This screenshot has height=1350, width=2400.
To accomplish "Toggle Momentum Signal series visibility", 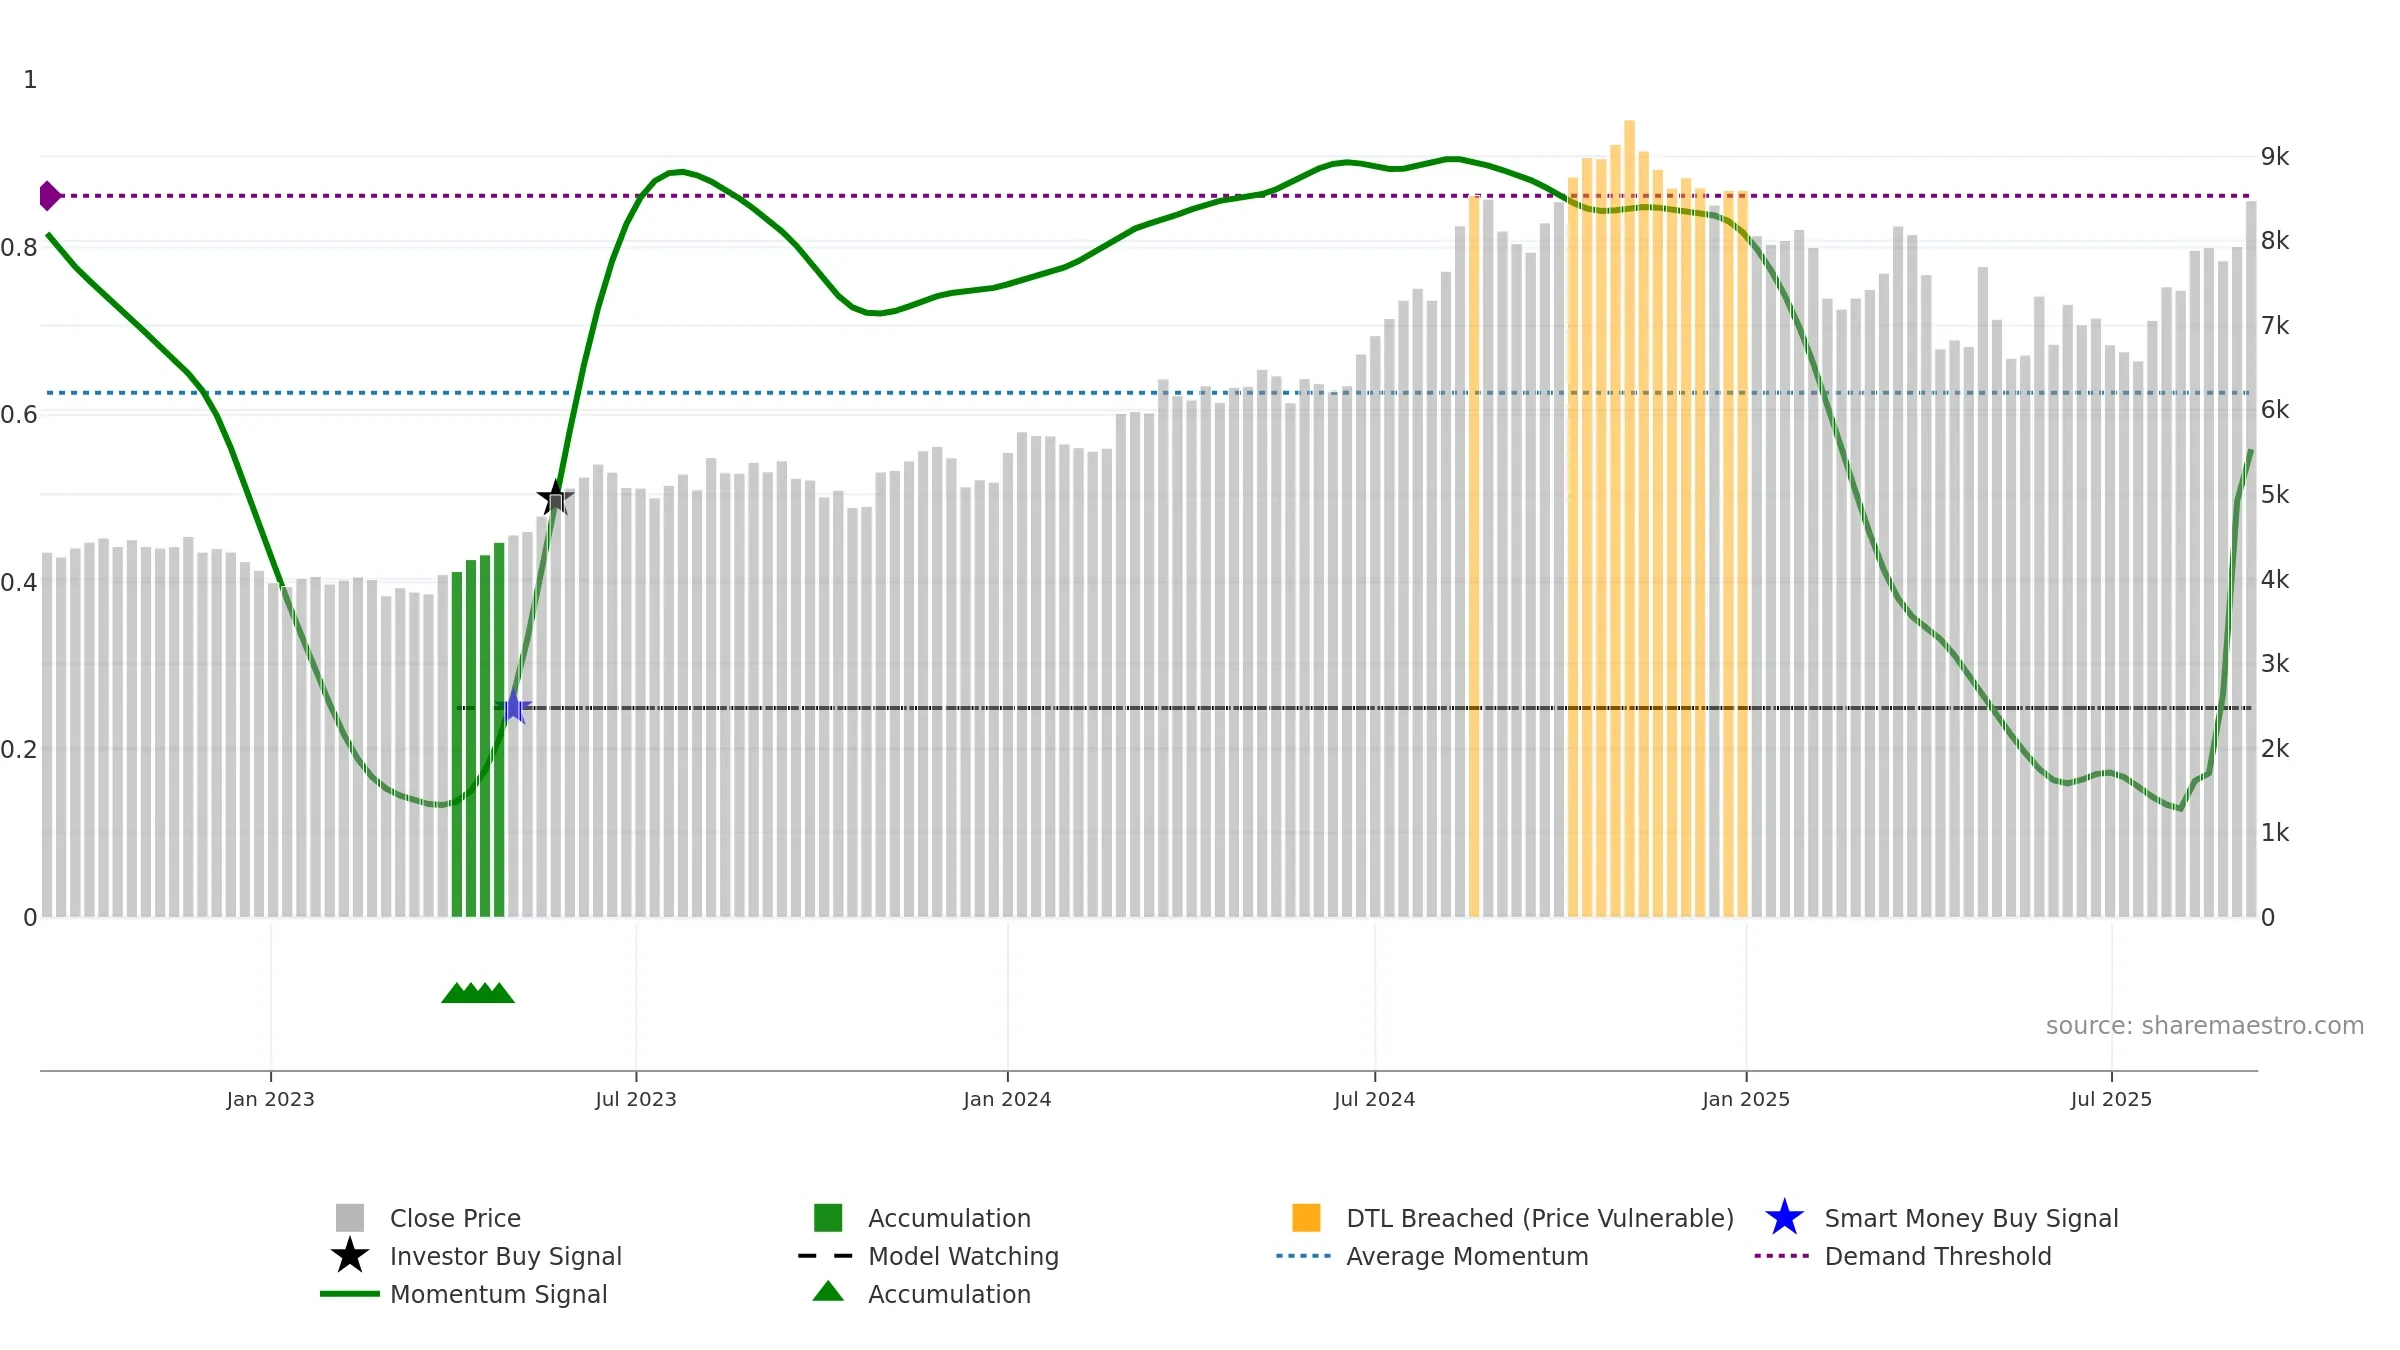I will click(x=464, y=1294).
